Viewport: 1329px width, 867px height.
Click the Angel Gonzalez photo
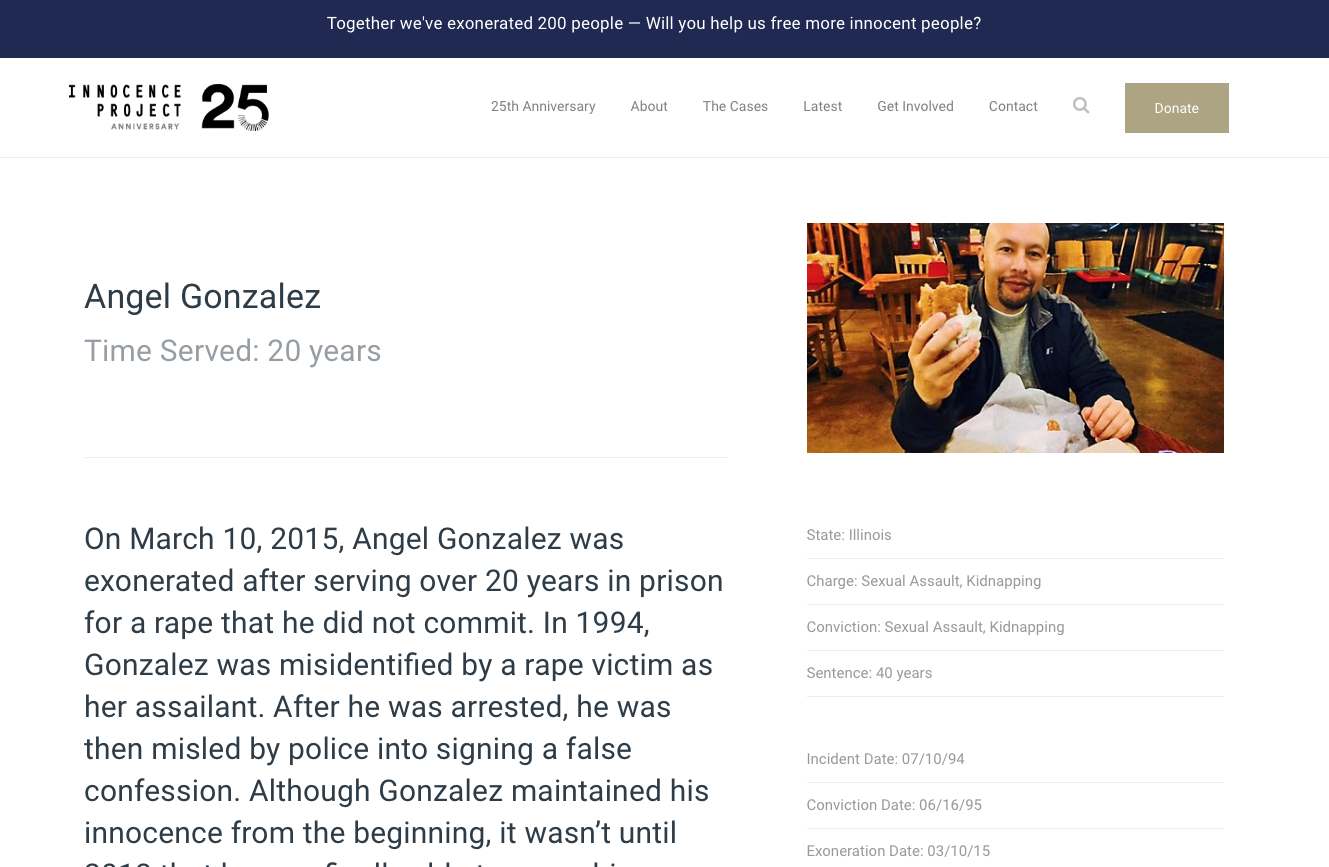pos(1015,338)
